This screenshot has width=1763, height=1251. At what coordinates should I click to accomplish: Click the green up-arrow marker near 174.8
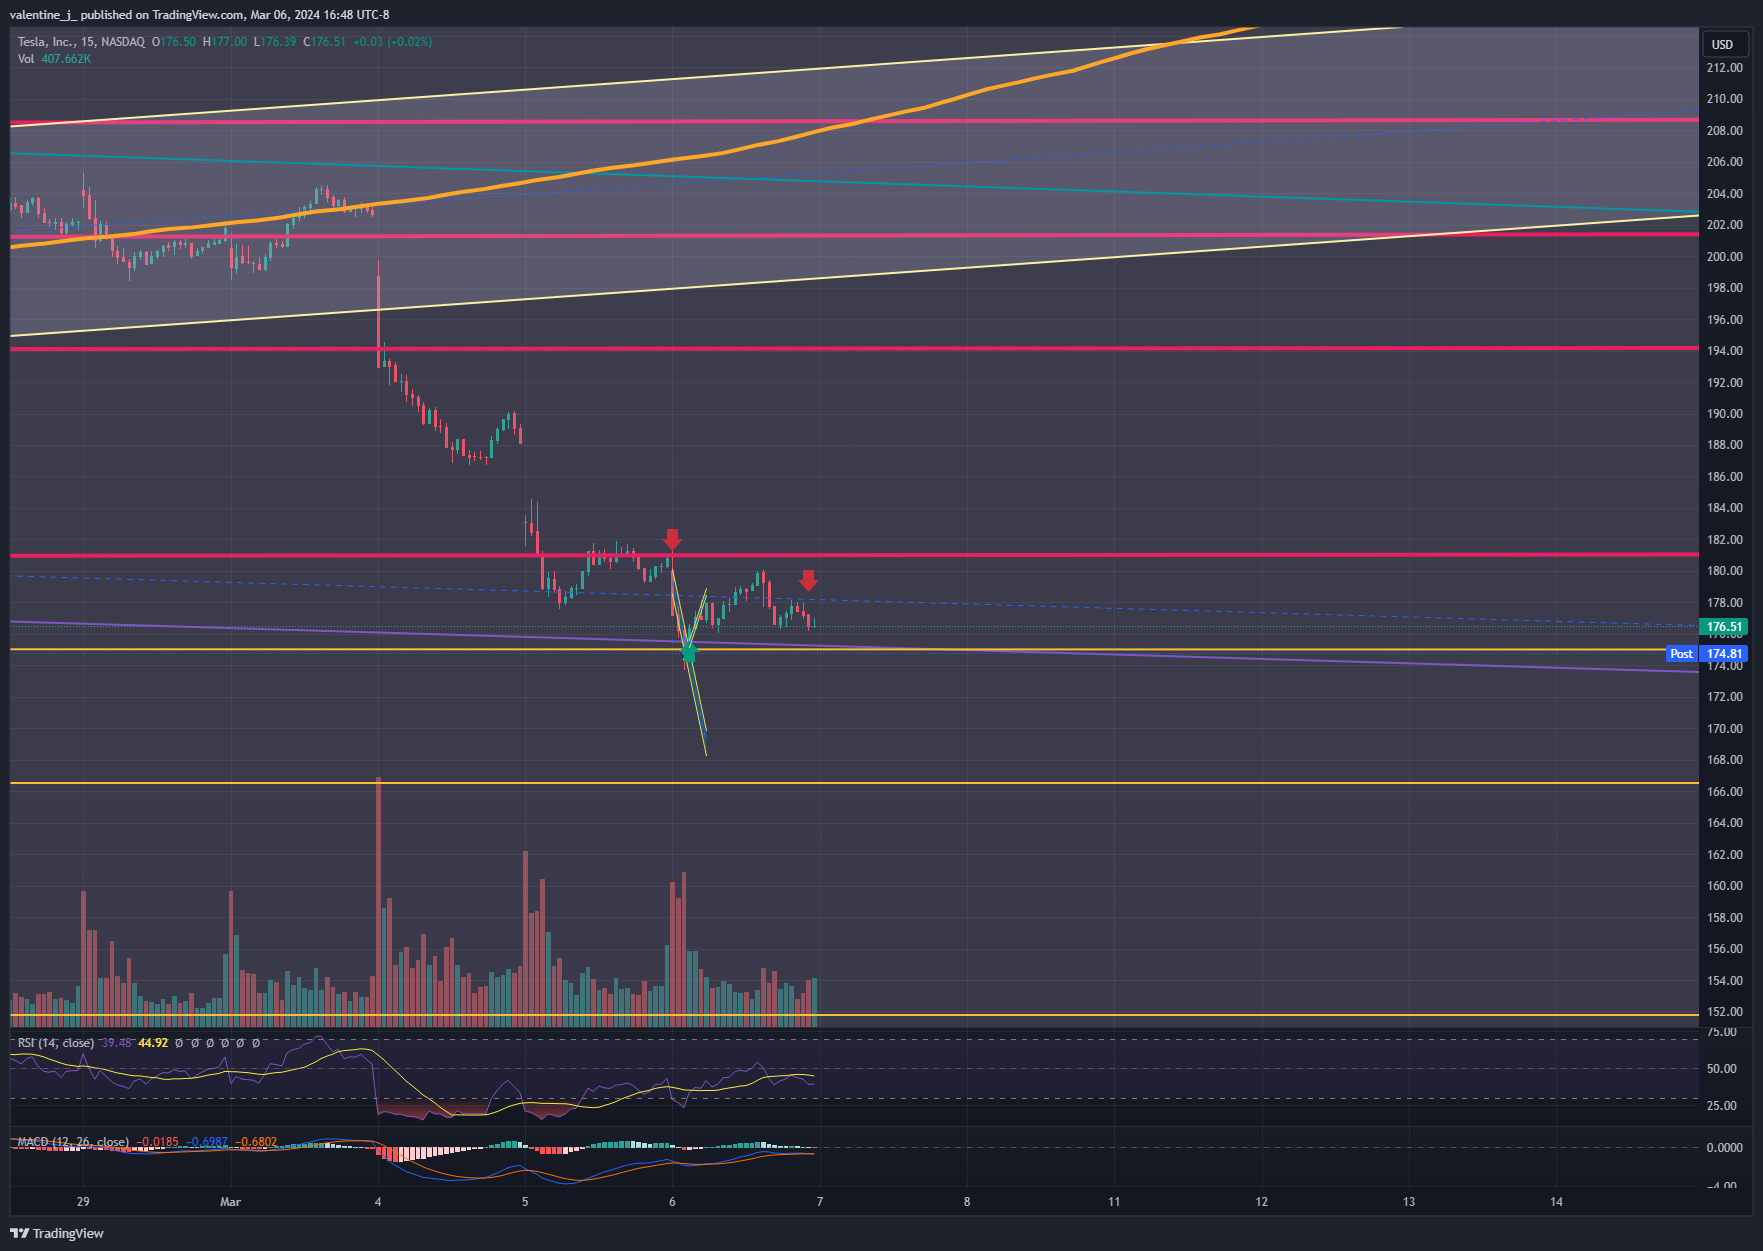[x=689, y=653]
